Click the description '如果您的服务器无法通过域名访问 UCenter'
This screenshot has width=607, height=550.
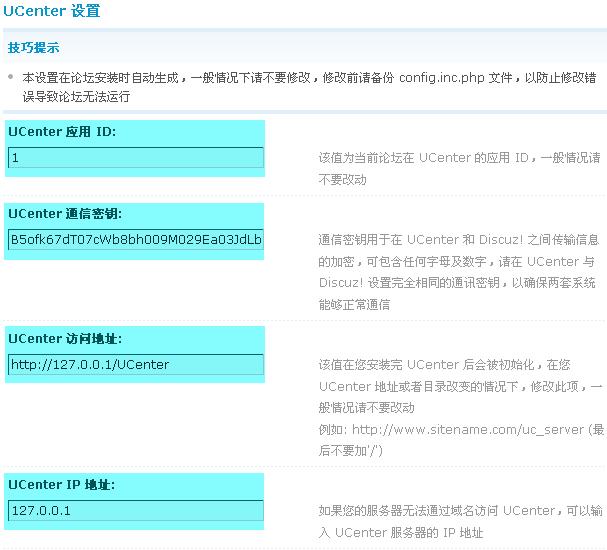pos(460,521)
